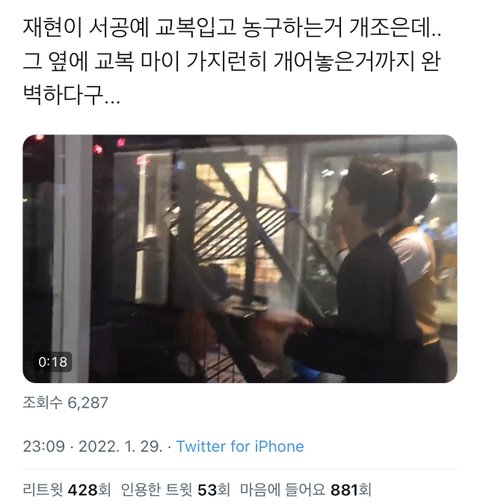This screenshot has height=504, width=480.
Task: Click the number 881 in the stats
Action: pyautogui.click(x=344, y=490)
